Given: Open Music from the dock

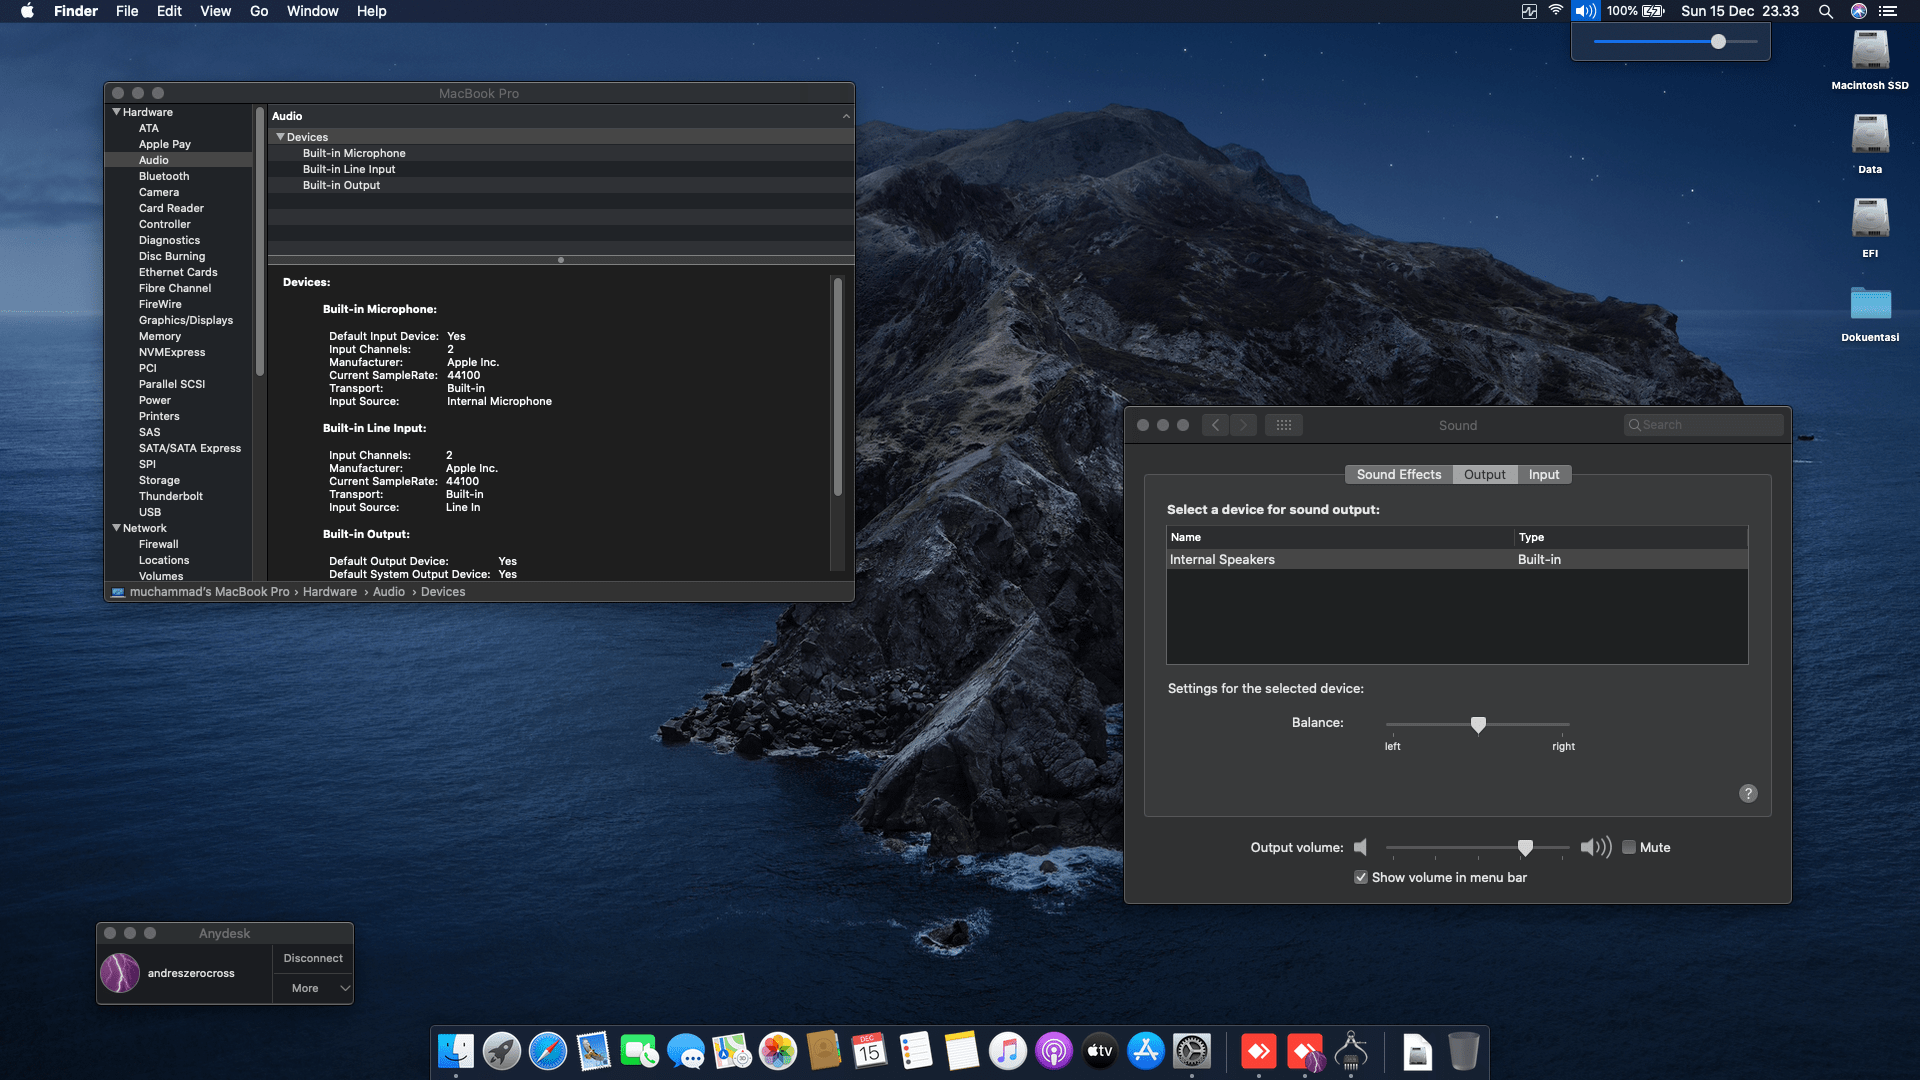Looking at the screenshot, I should [x=1008, y=1051].
